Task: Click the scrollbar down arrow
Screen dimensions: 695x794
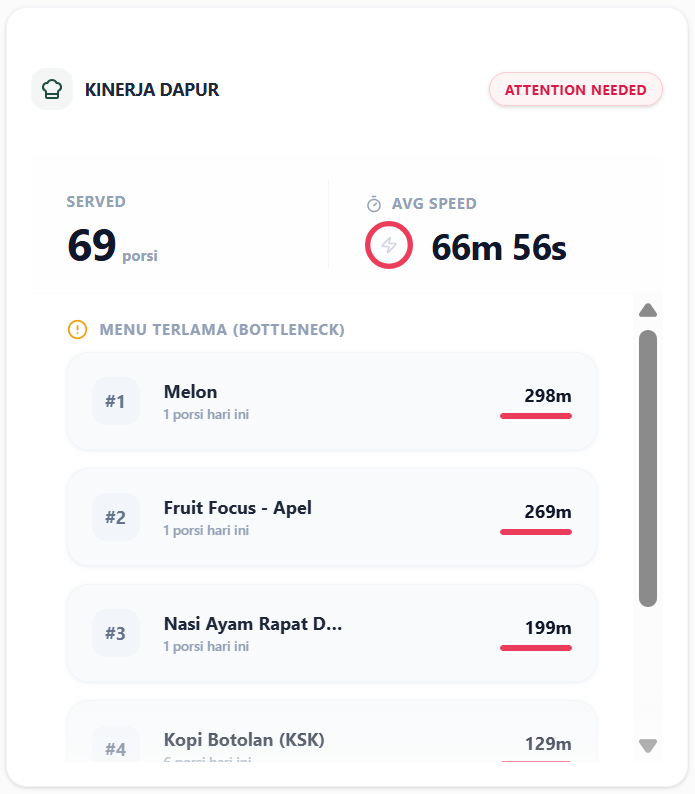Action: click(648, 745)
